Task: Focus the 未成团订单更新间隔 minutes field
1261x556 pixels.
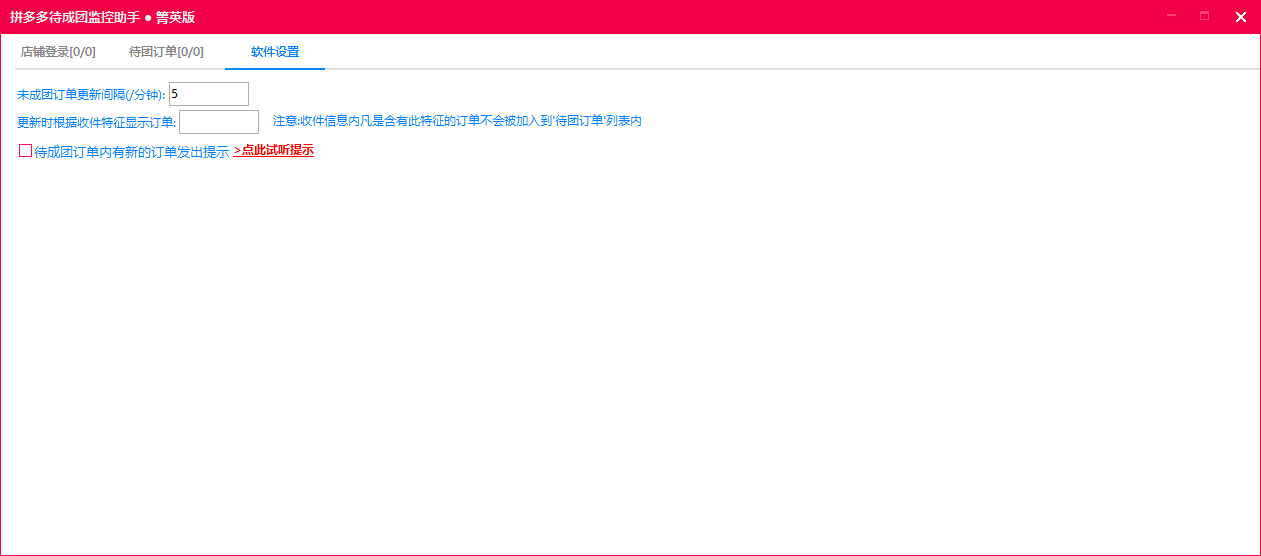Action: click(209, 94)
